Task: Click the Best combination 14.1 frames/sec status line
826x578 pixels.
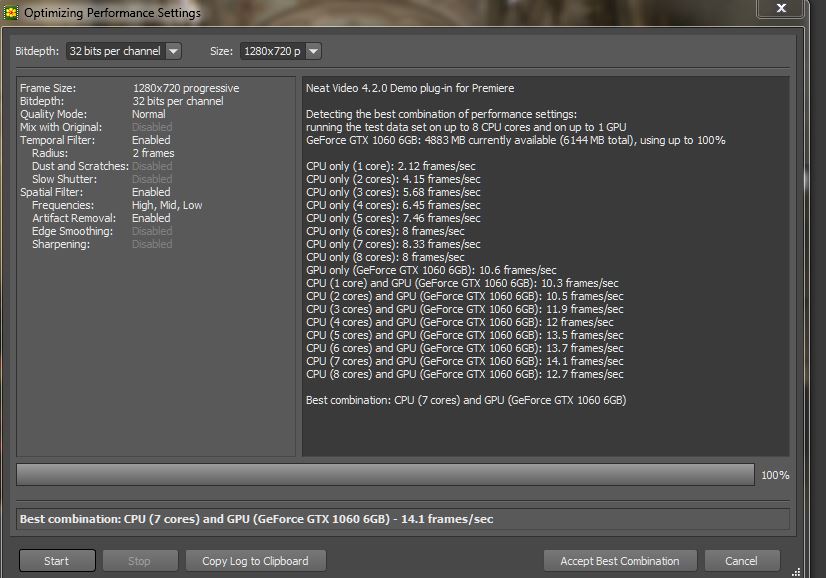Action: 402,519
